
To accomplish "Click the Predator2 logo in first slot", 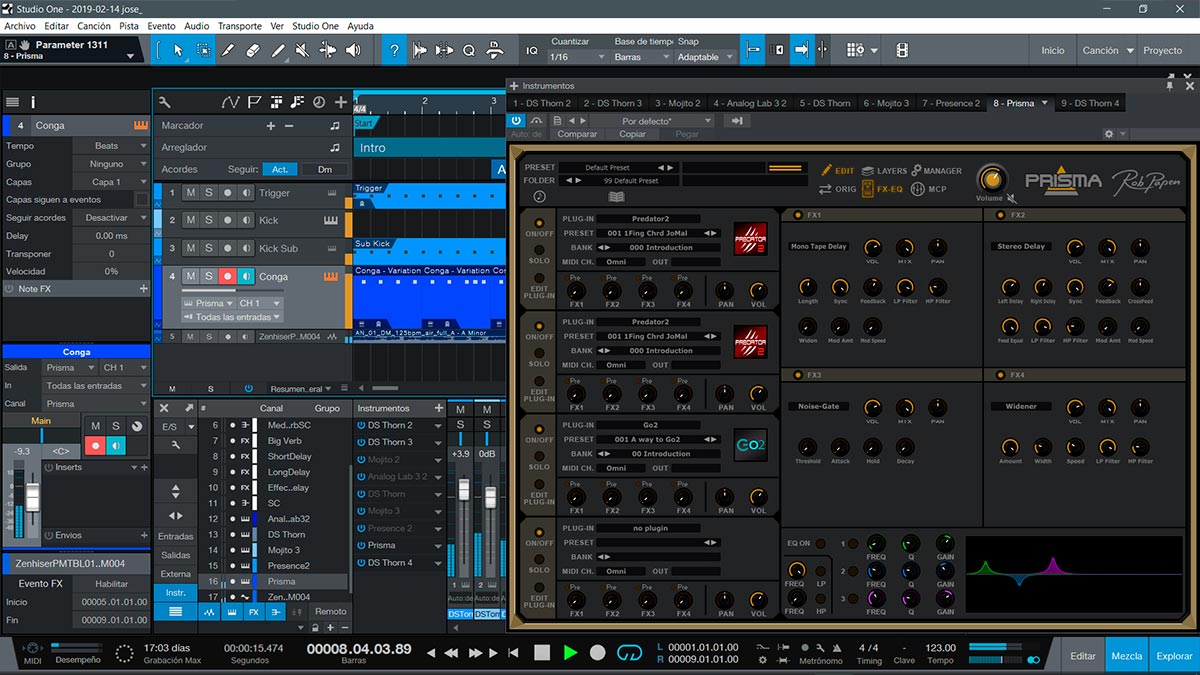I will pos(750,239).
